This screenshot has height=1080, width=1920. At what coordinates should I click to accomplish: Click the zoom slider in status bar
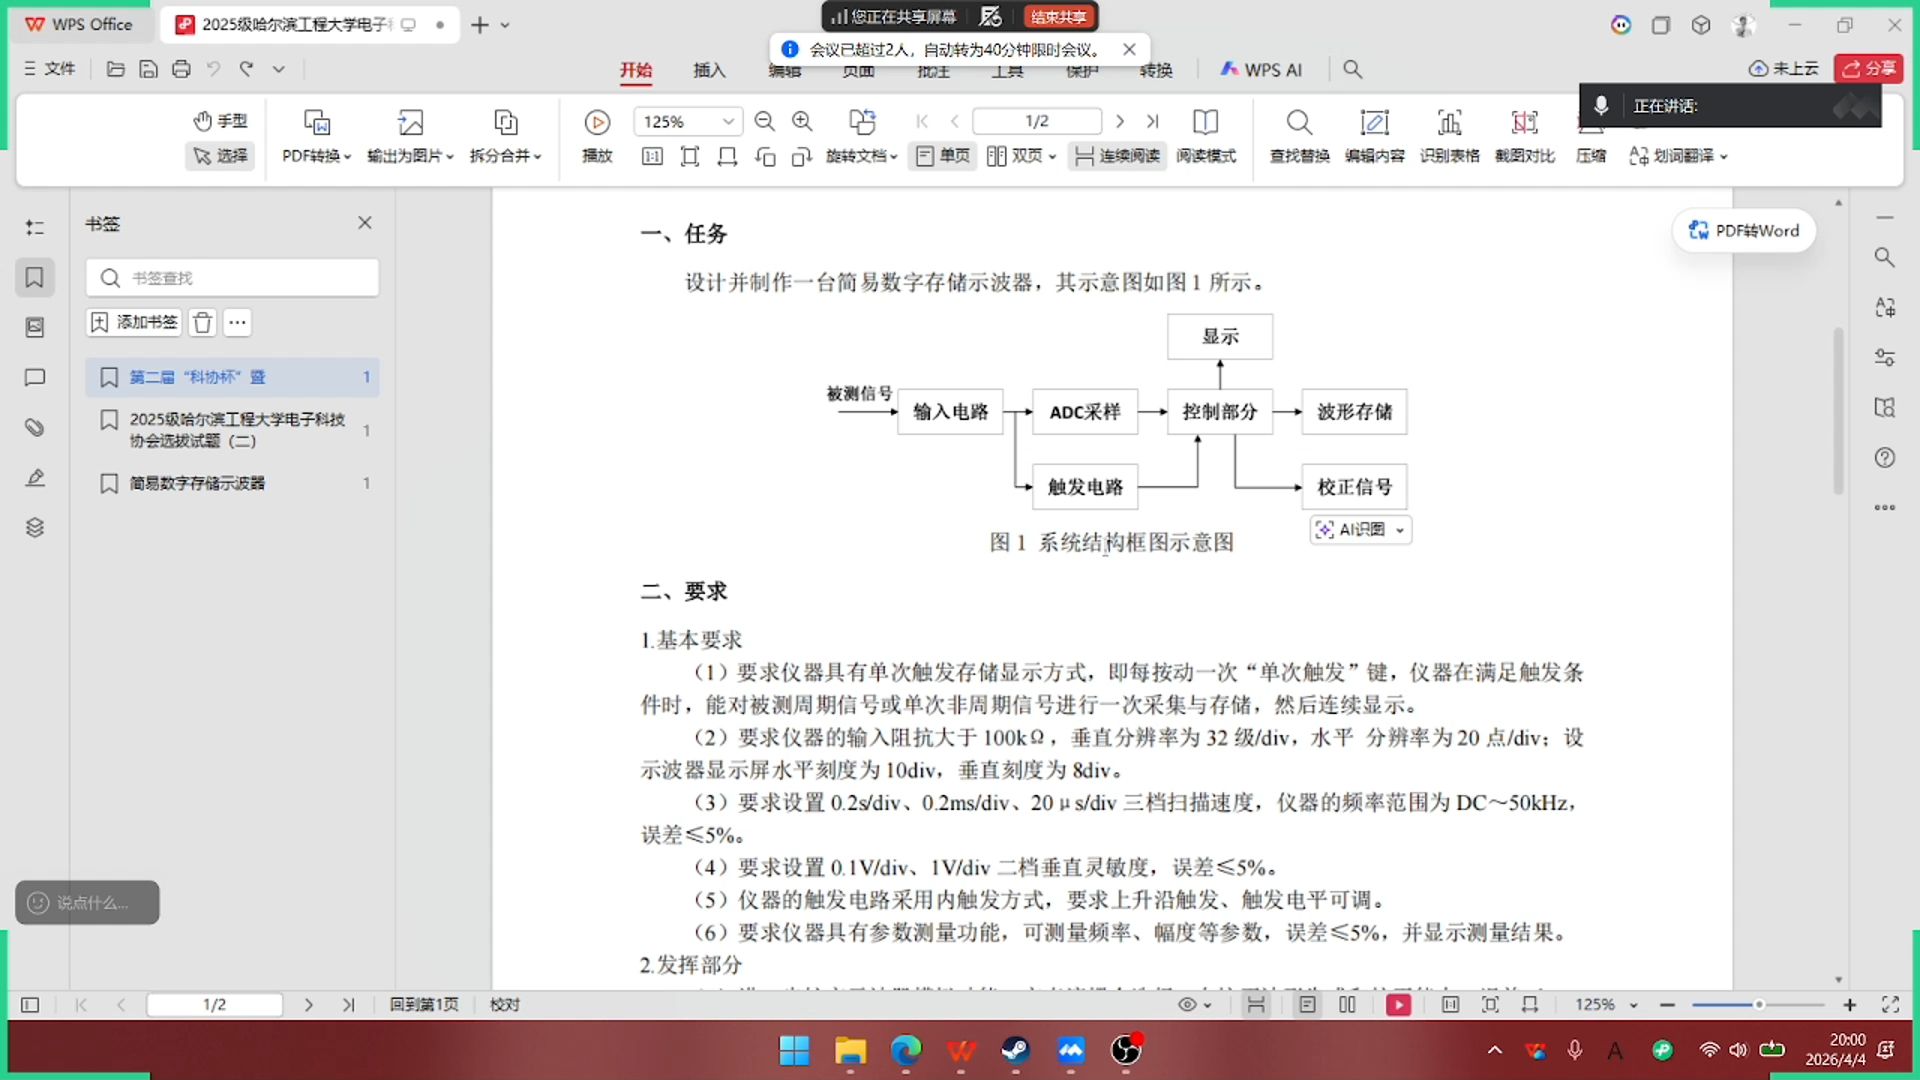point(1758,1004)
